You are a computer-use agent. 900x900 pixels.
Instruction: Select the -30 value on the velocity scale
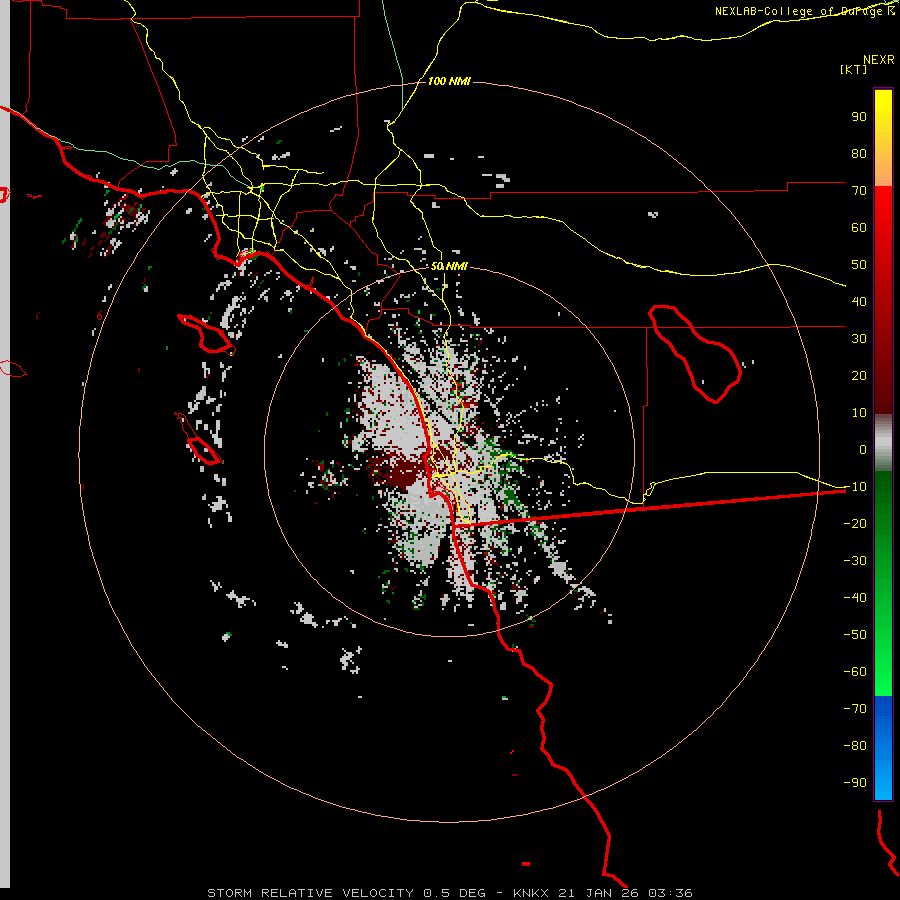(x=855, y=561)
